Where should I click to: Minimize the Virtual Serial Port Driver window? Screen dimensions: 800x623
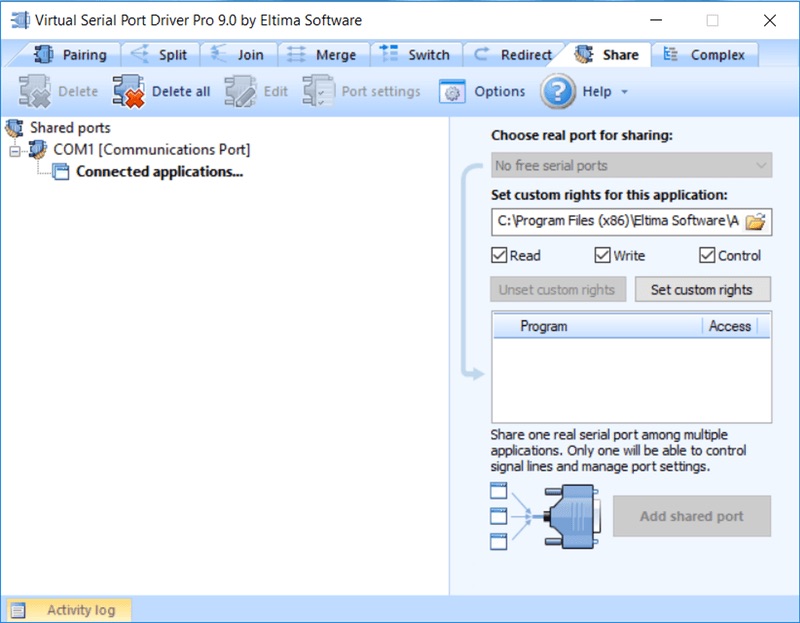coord(656,20)
